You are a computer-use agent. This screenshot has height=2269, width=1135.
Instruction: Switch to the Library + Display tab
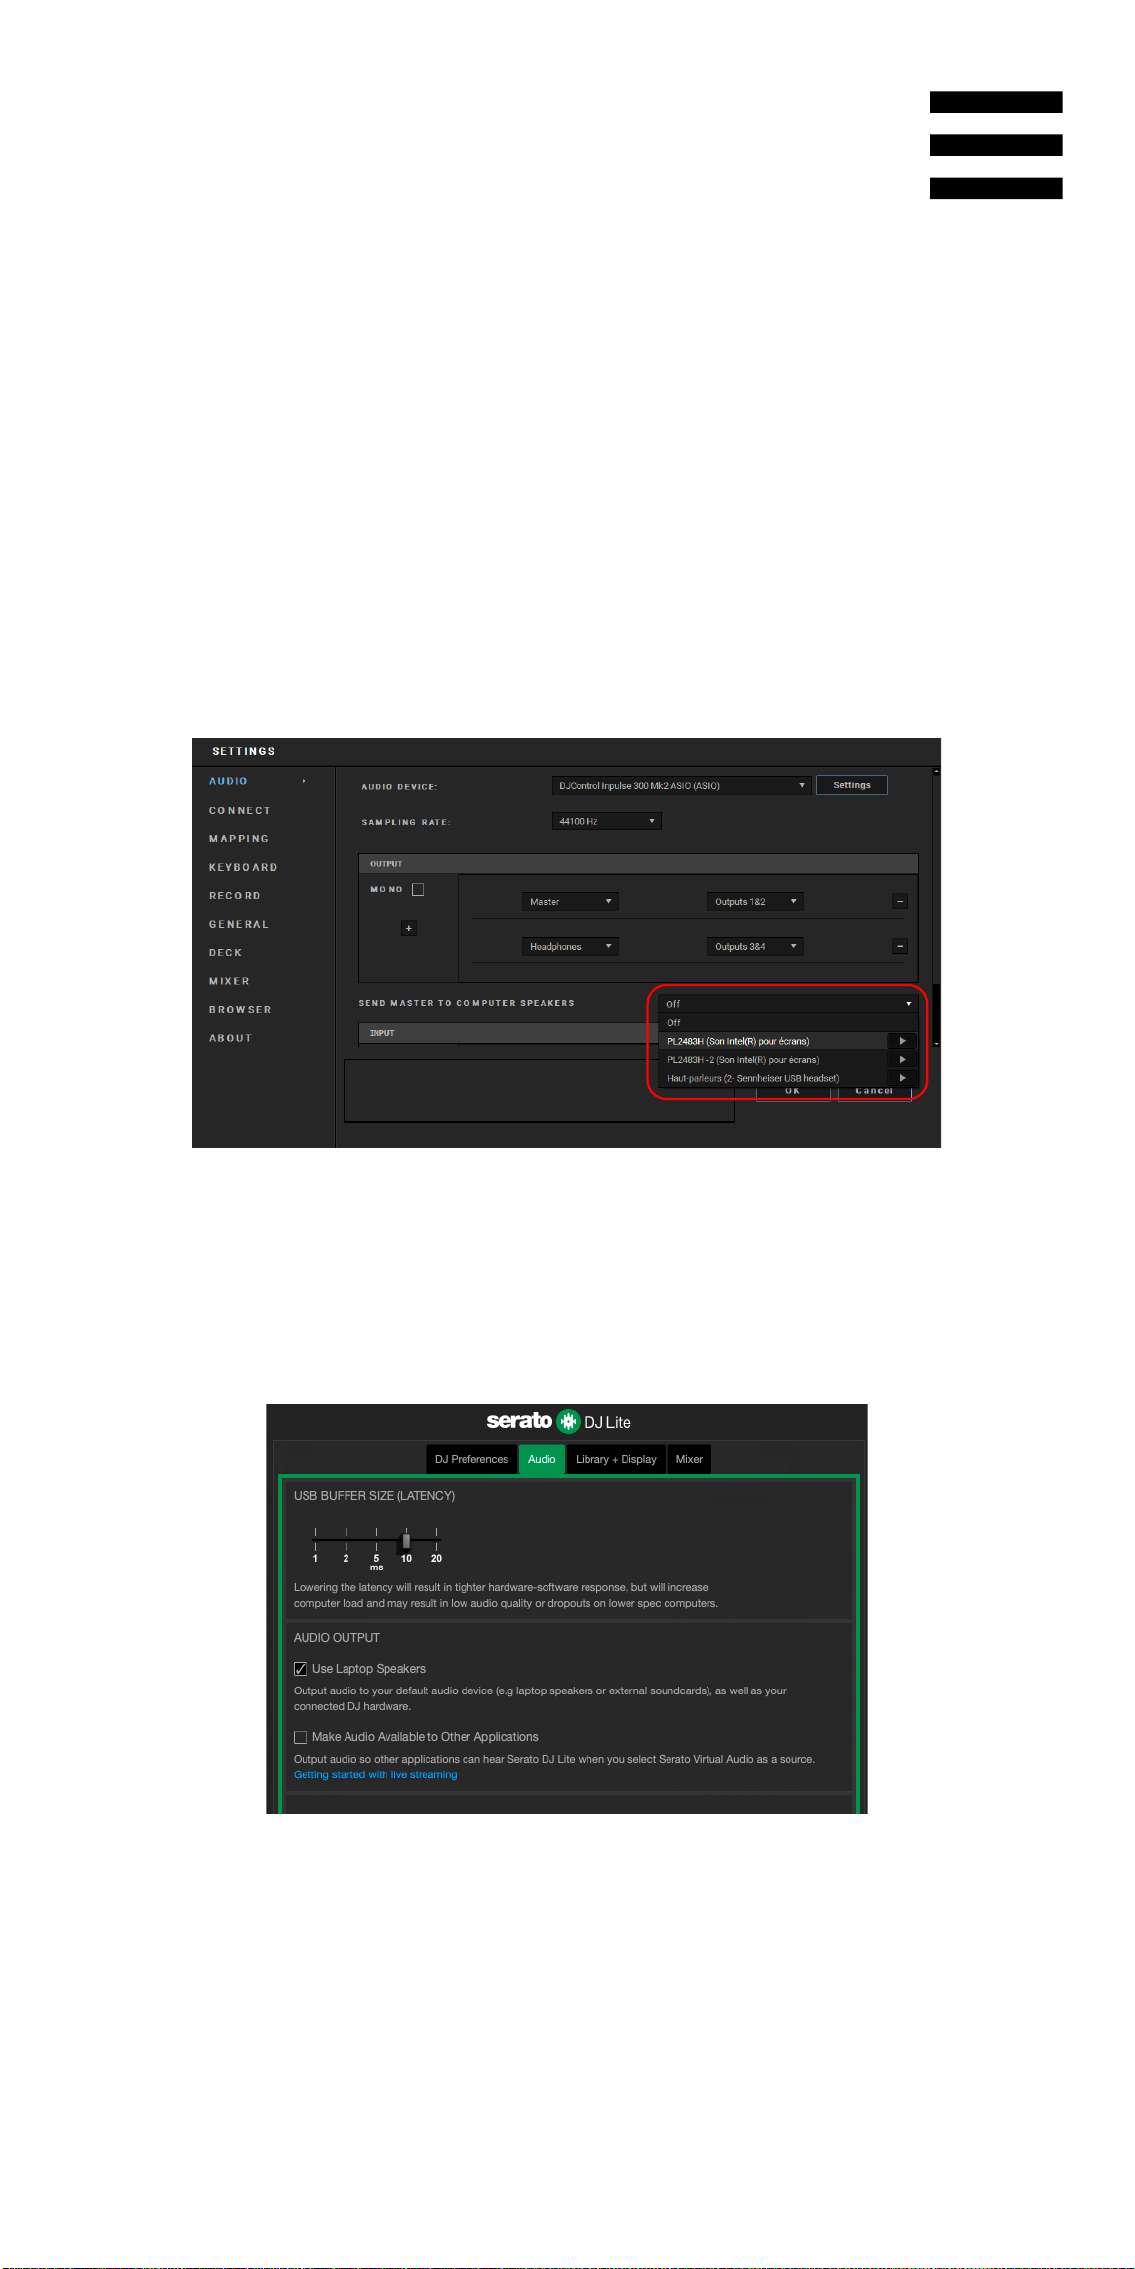(616, 1459)
